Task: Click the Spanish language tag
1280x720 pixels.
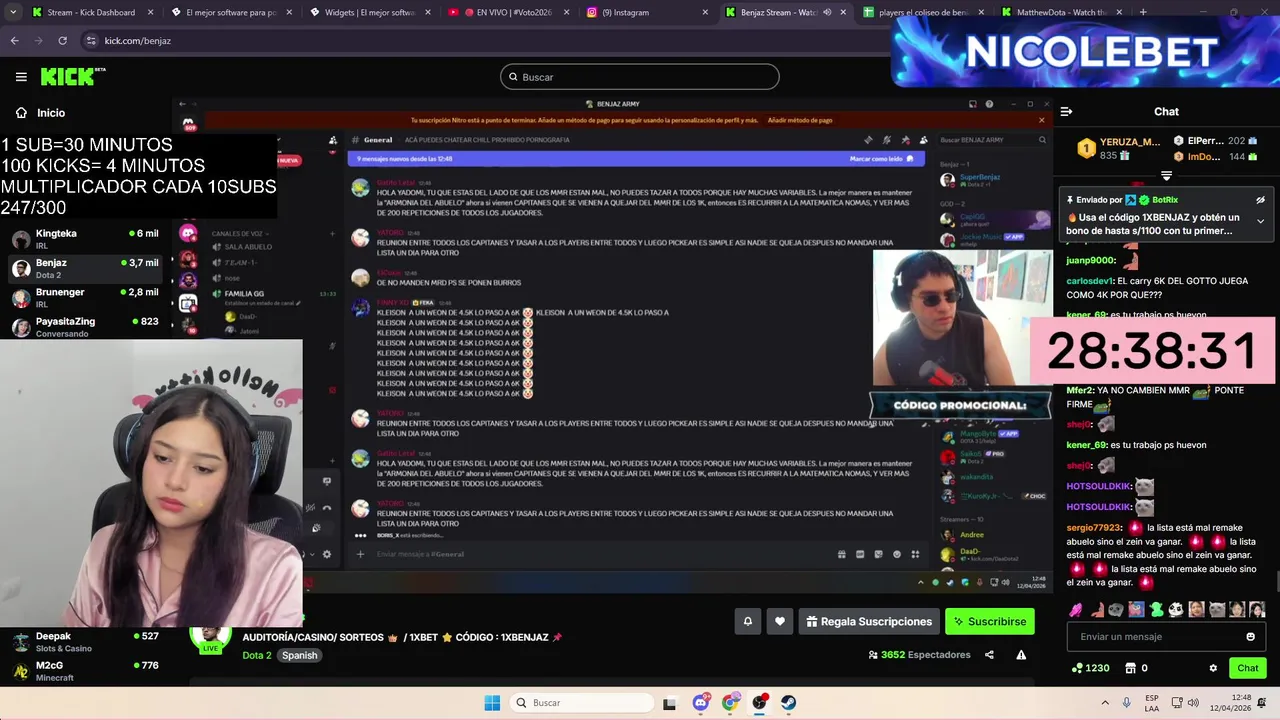Action: (x=299, y=656)
